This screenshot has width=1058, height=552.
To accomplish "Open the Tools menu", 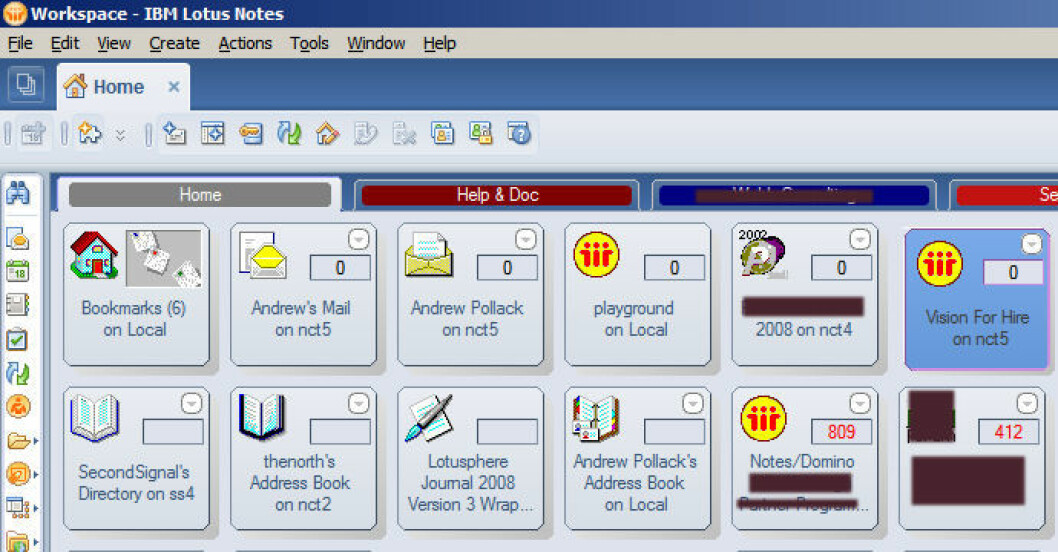I will (309, 43).
